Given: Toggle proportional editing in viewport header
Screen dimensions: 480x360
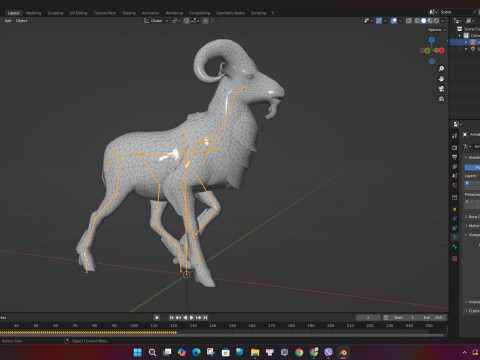Looking at the screenshot, I should coord(206,21).
